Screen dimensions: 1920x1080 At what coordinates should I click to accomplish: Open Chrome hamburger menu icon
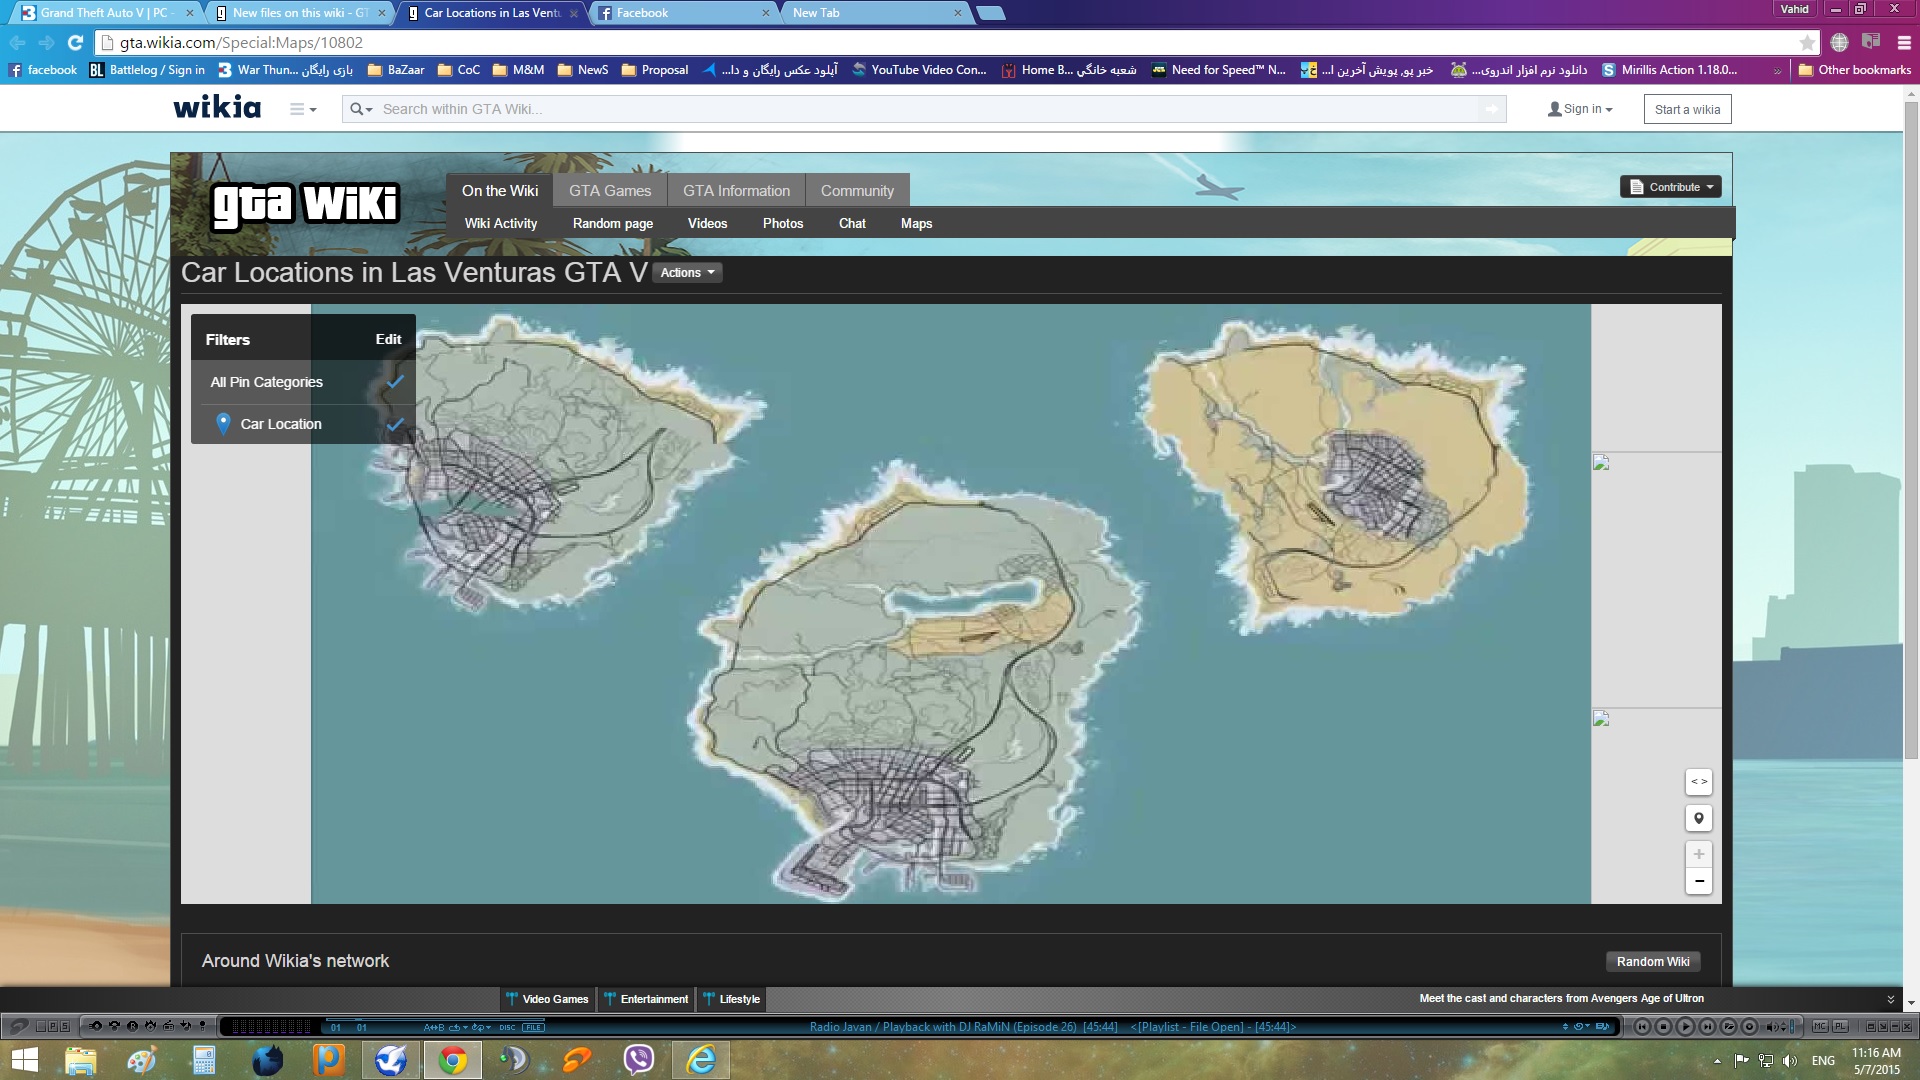click(x=1904, y=42)
